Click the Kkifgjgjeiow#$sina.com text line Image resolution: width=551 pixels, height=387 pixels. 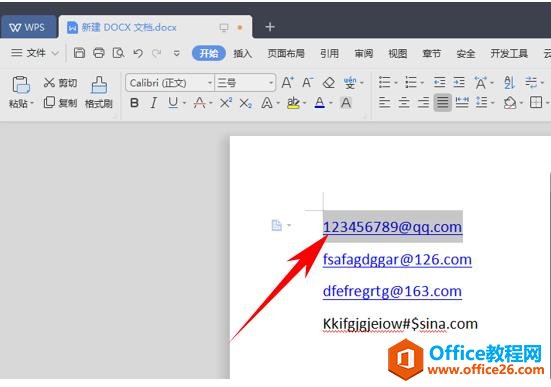pos(400,324)
